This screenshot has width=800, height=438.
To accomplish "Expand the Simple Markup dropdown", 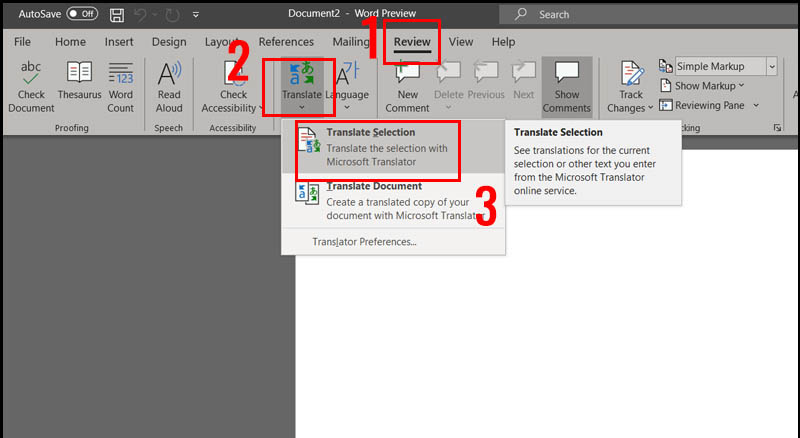I will pos(772,66).
